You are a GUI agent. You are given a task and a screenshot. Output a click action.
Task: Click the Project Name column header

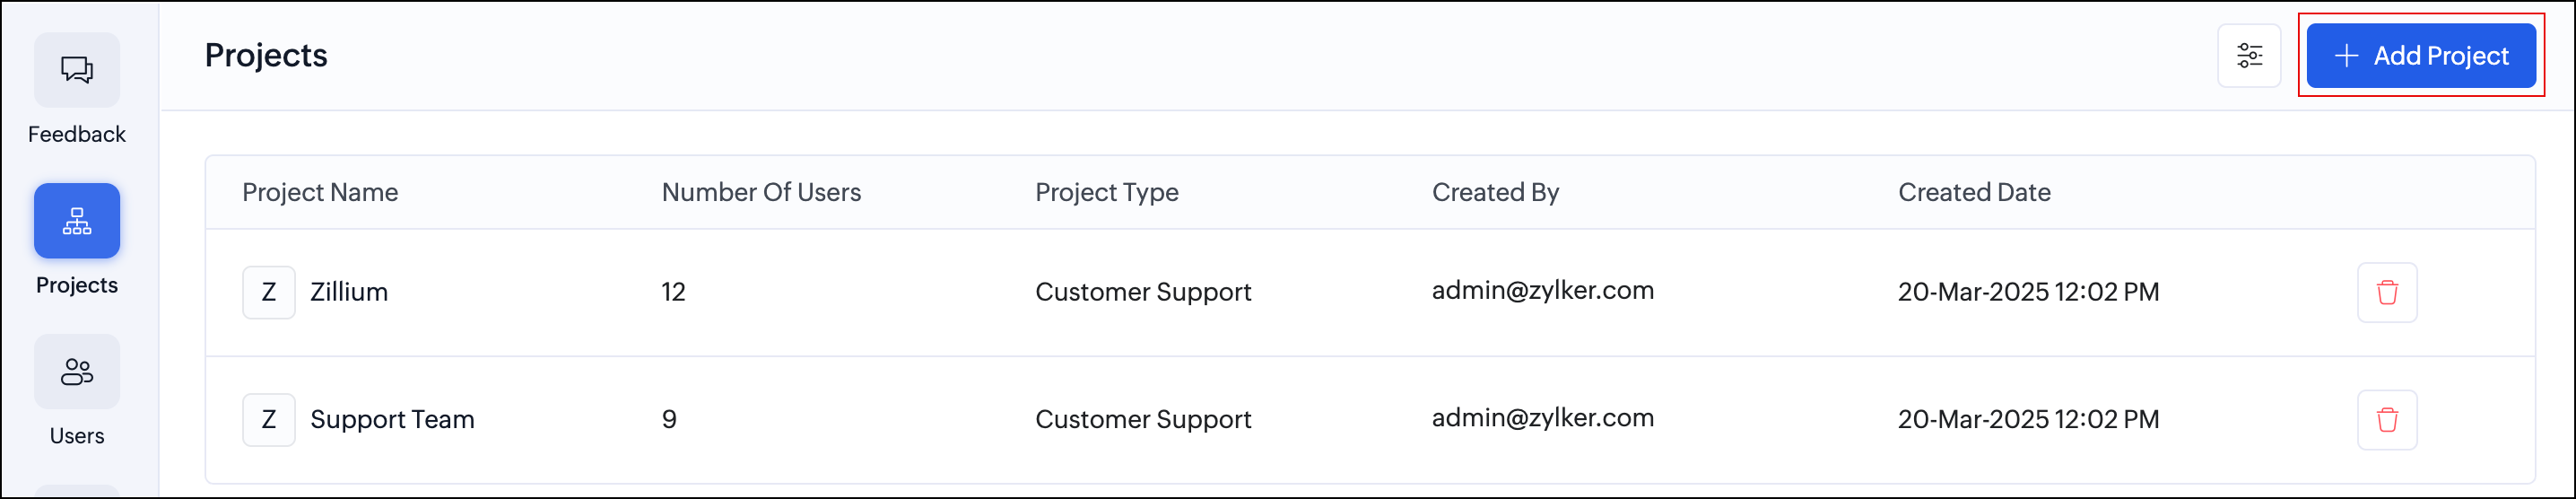[320, 192]
